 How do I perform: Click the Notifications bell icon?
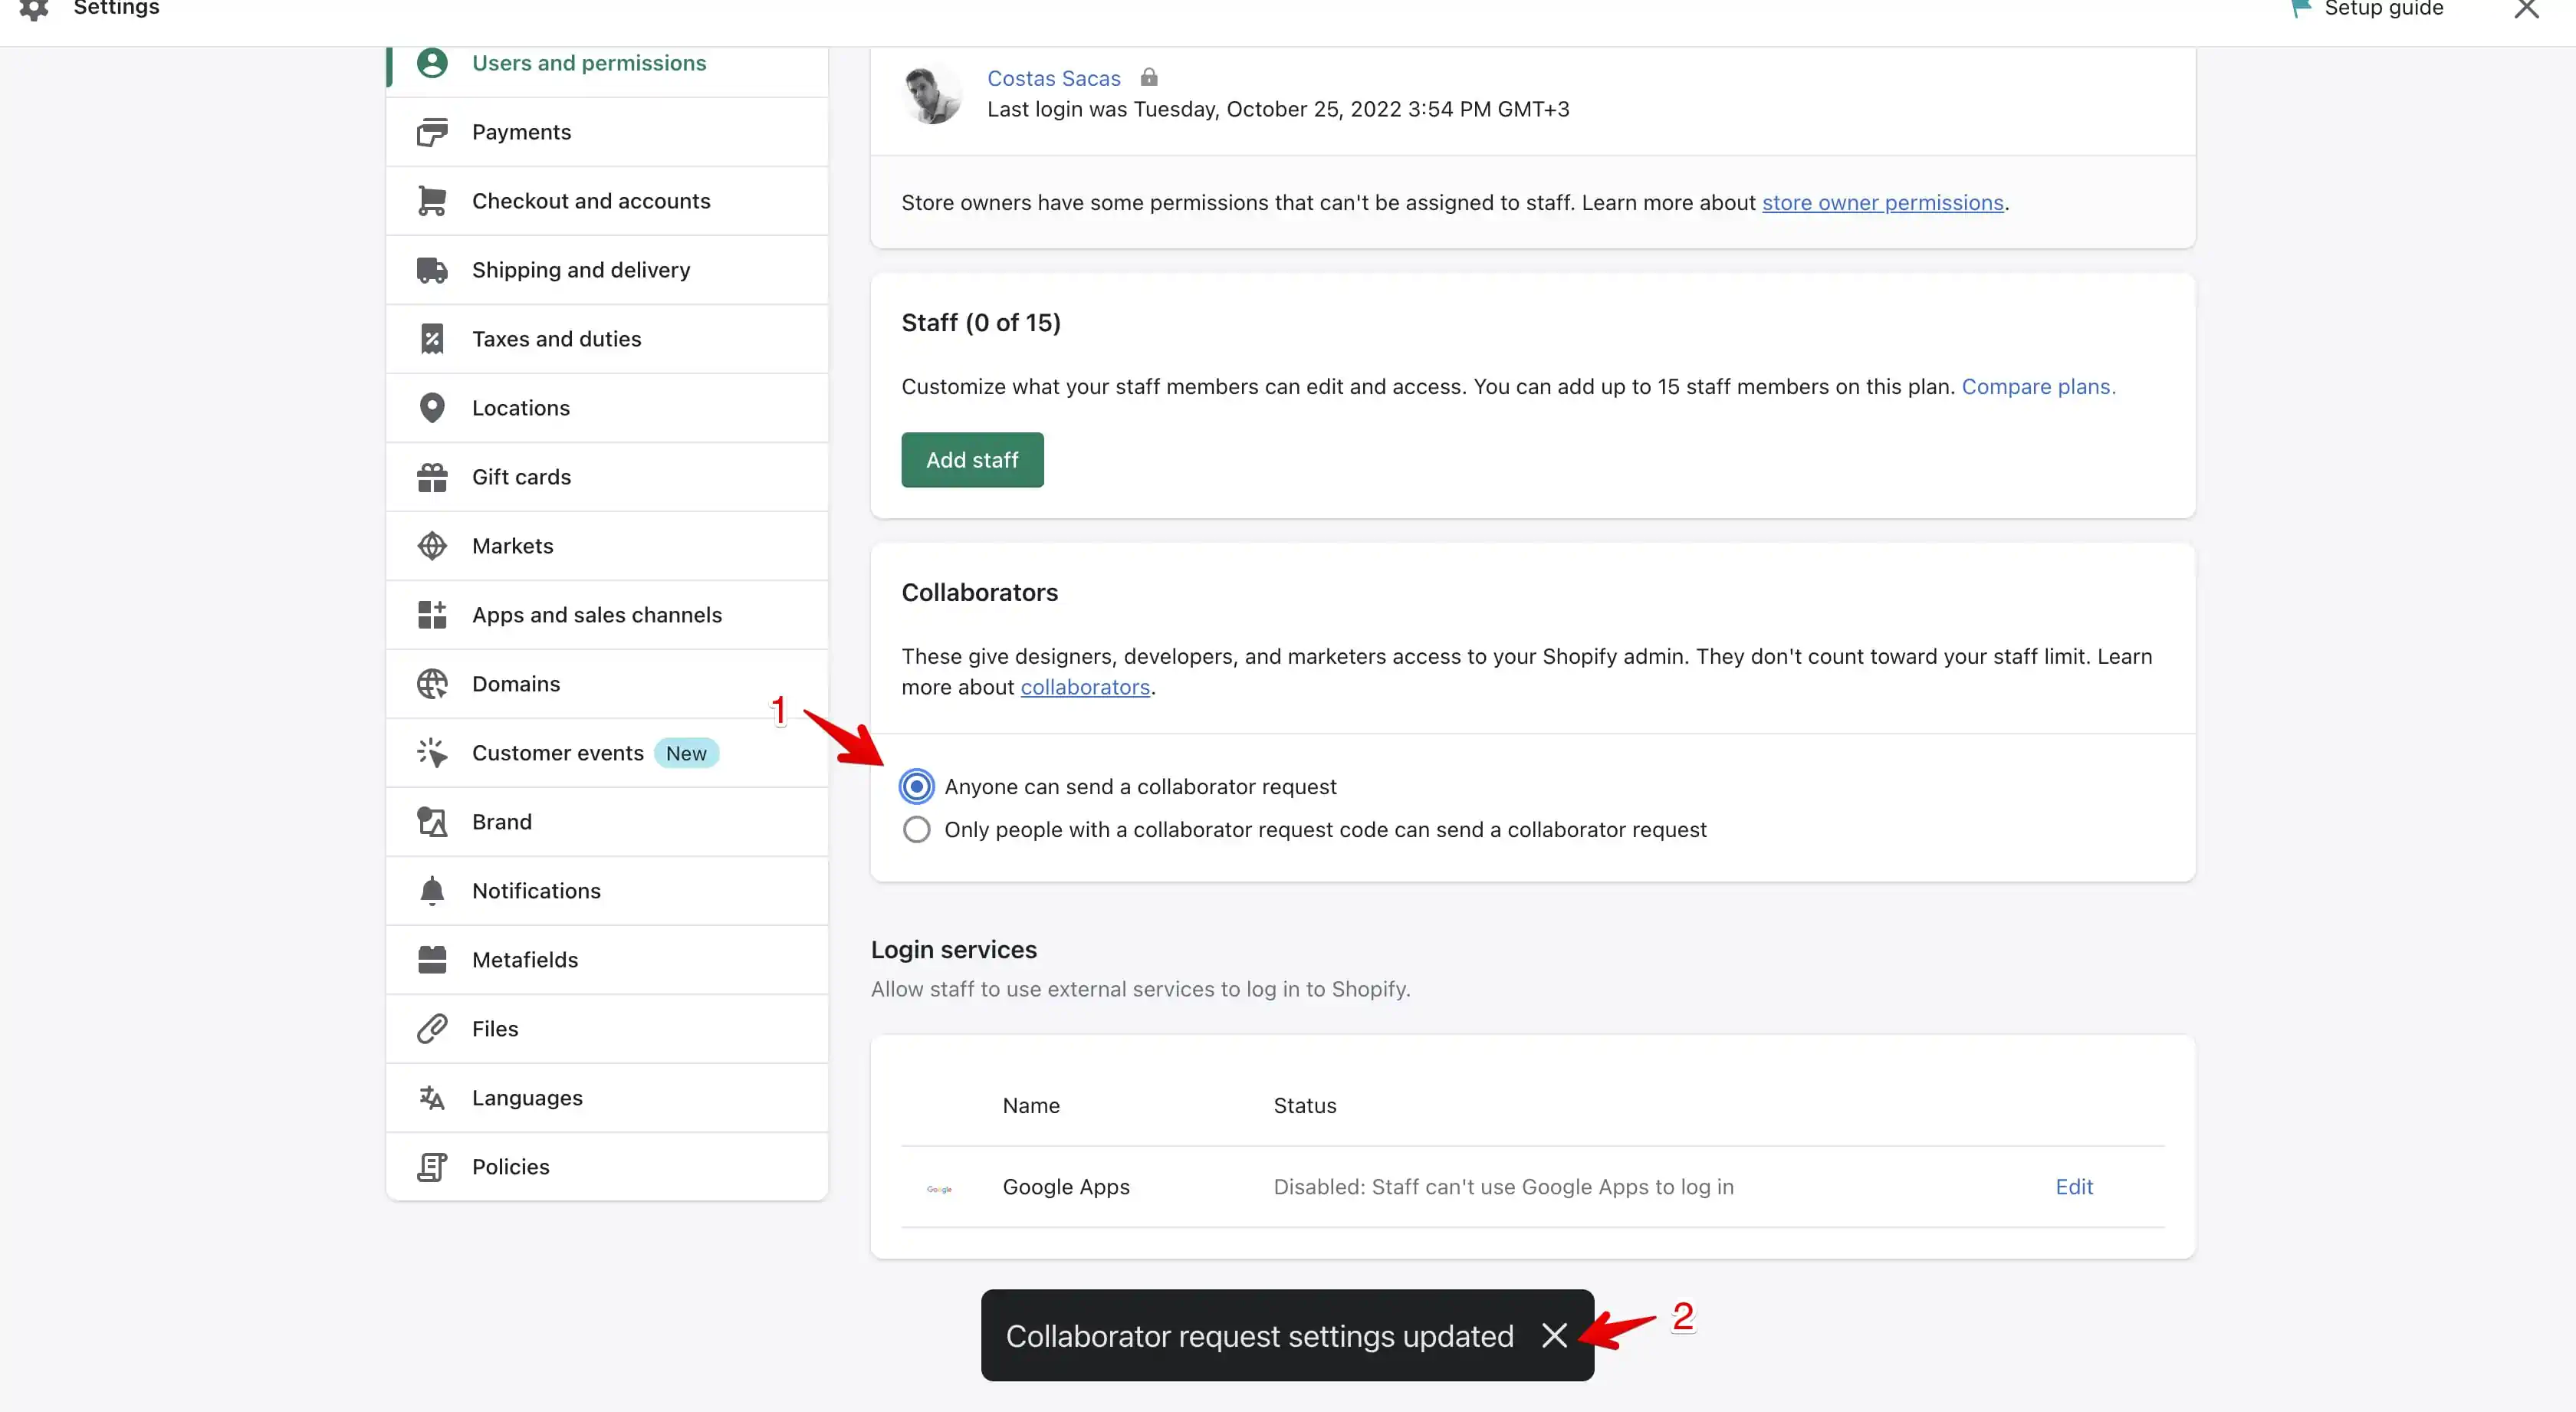[432, 891]
